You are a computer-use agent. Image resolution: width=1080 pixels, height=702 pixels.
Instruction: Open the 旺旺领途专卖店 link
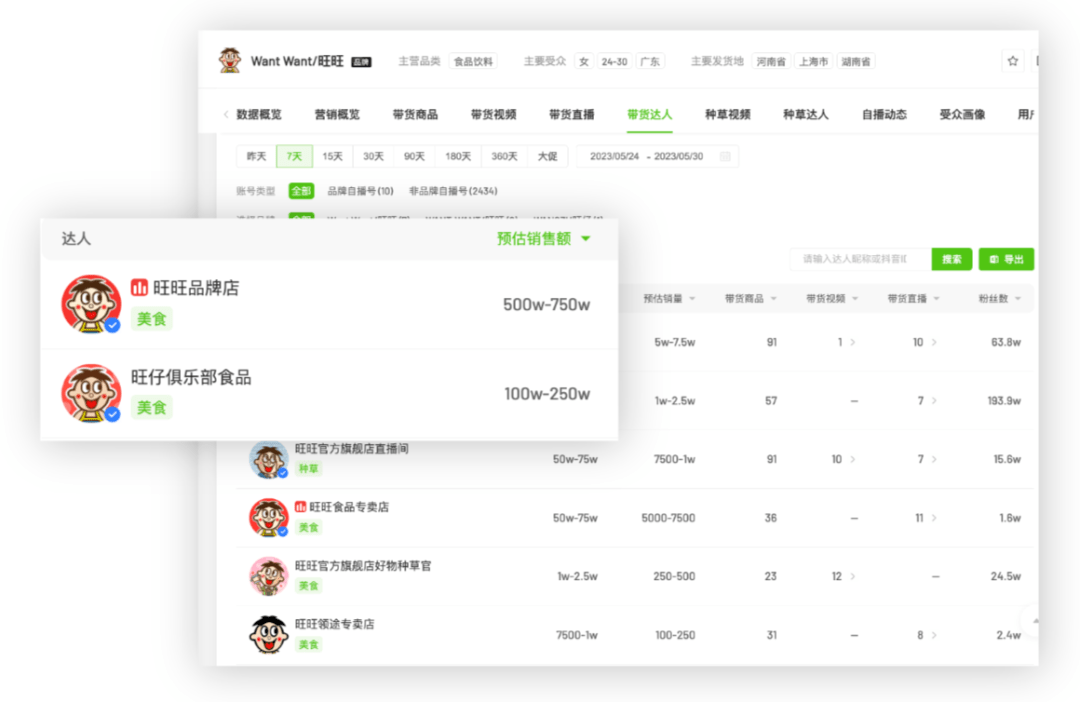pos(335,624)
